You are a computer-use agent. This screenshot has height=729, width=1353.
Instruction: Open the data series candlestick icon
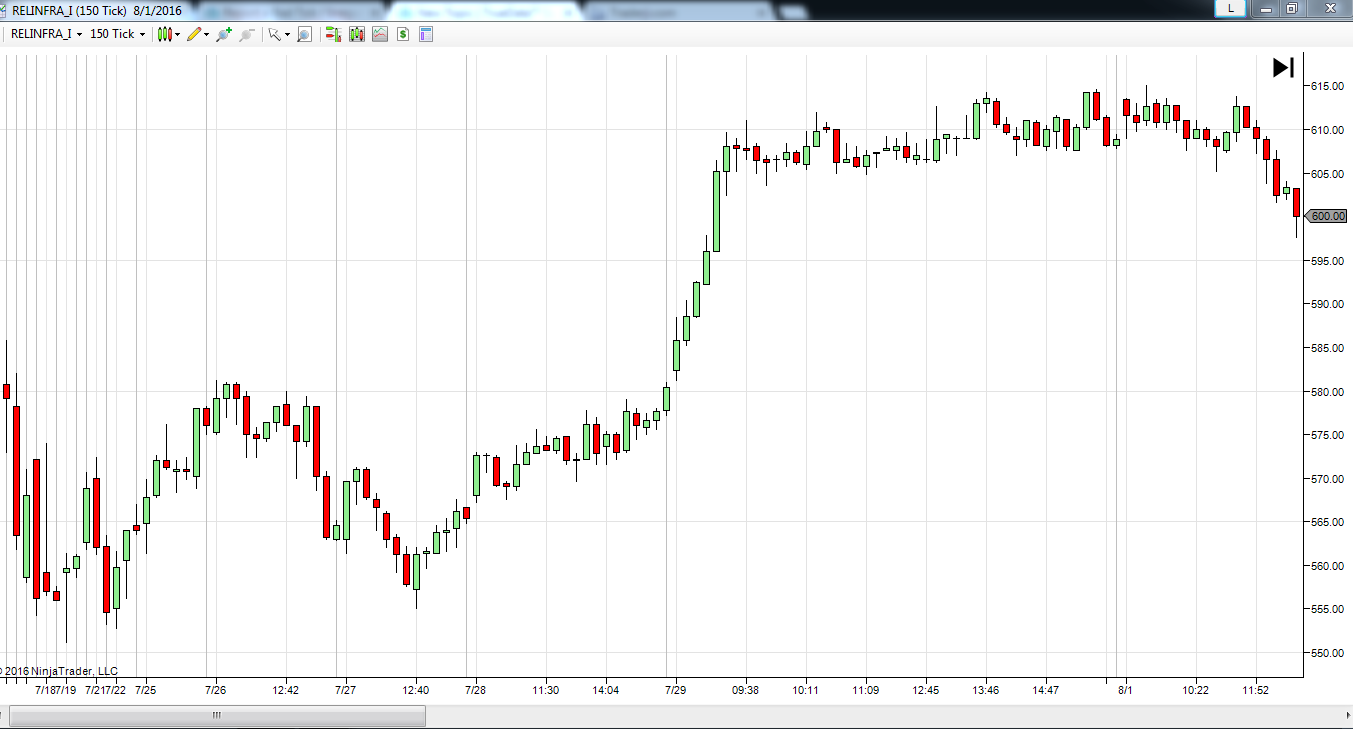click(356, 34)
